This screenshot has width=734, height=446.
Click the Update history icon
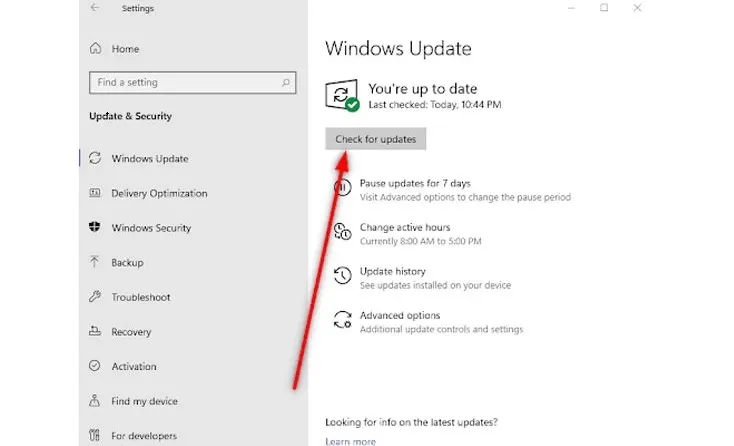click(x=342, y=276)
